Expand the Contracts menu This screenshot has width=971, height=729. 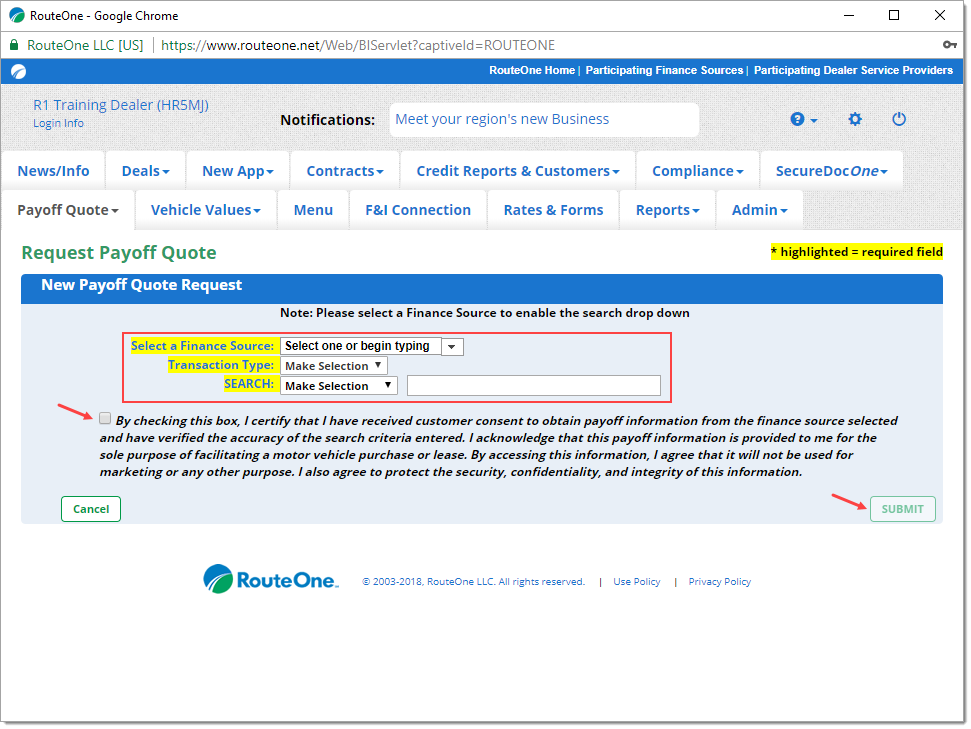(x=345, y=171)
